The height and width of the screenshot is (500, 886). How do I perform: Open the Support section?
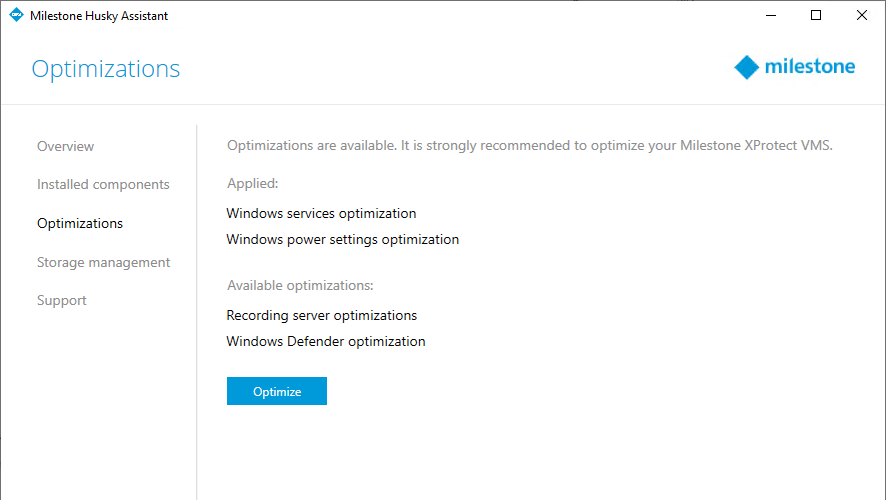pos(62,300)
